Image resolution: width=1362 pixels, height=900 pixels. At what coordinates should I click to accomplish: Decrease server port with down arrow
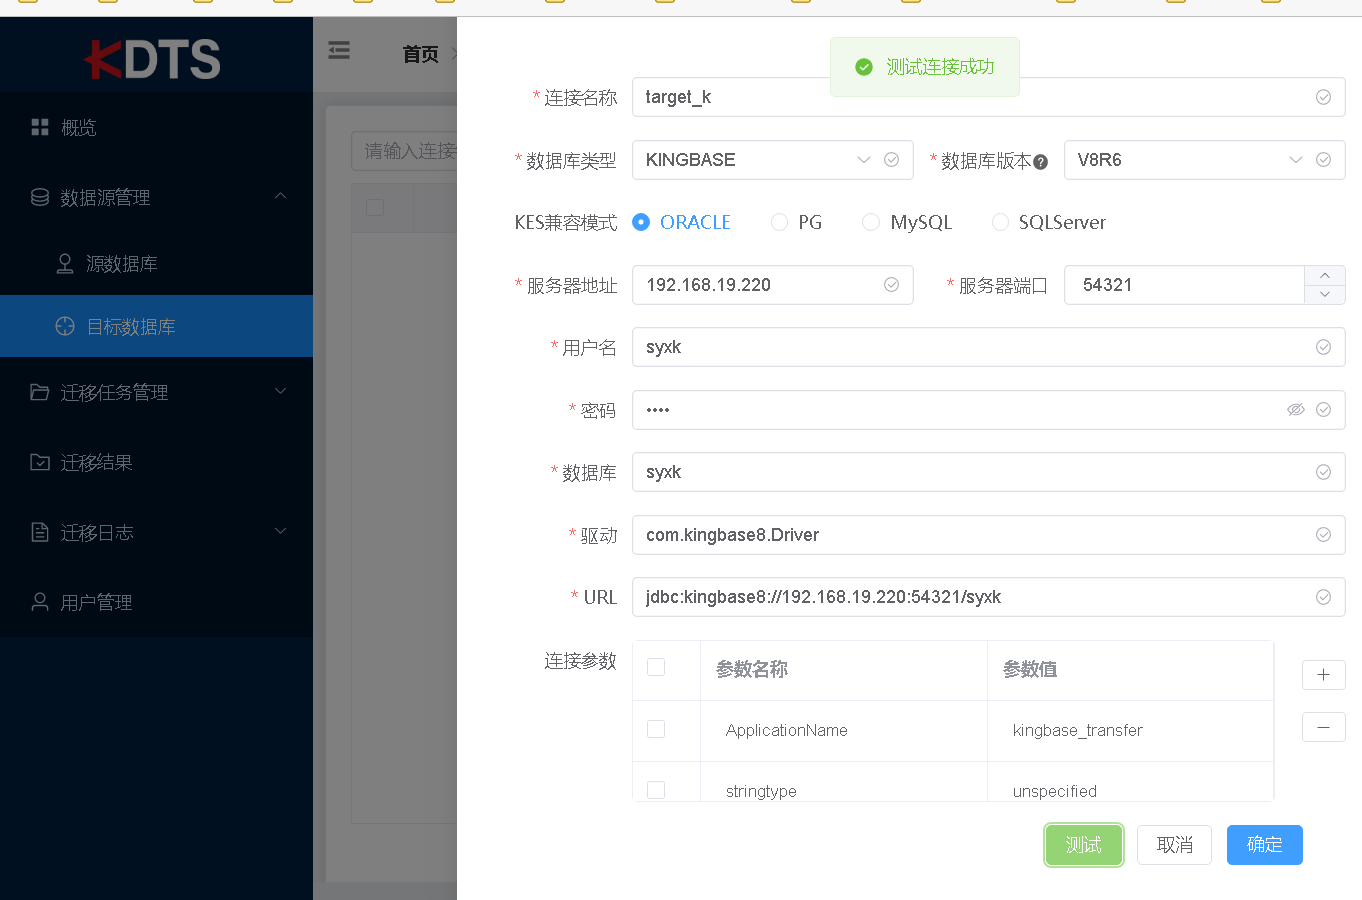(1325, 294)
